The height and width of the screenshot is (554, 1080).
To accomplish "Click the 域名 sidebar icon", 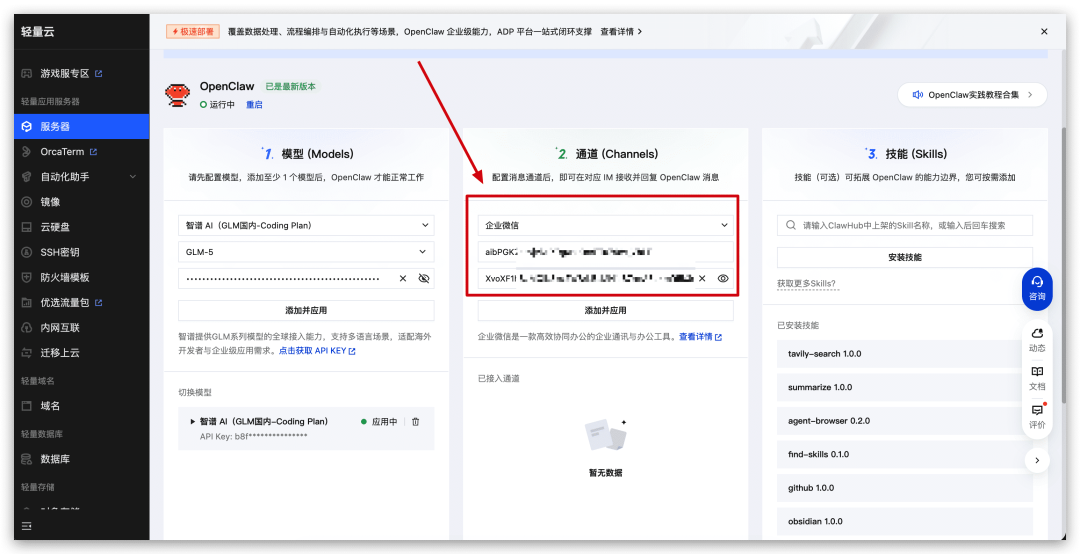I will pyautogui.click(x=27, y=406).
